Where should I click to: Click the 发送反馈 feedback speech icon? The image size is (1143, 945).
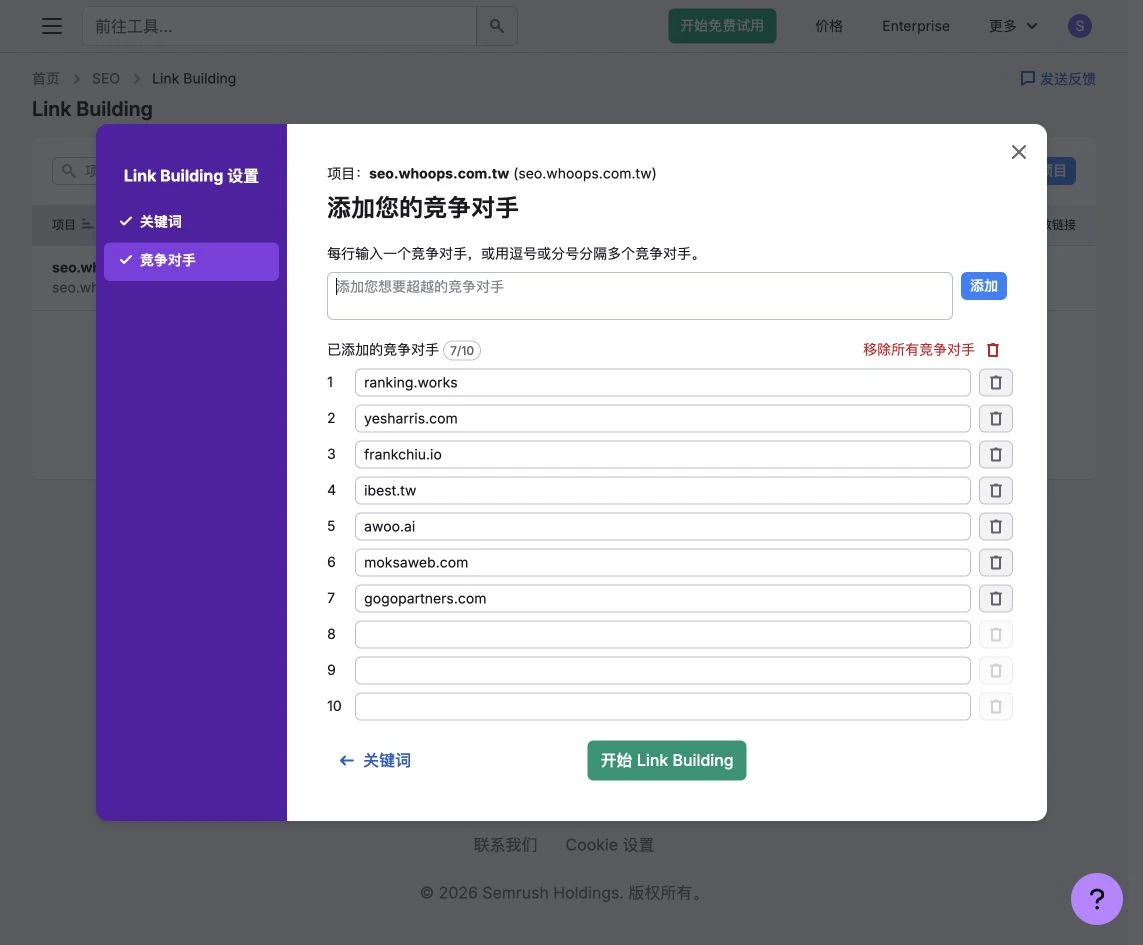1027,78
